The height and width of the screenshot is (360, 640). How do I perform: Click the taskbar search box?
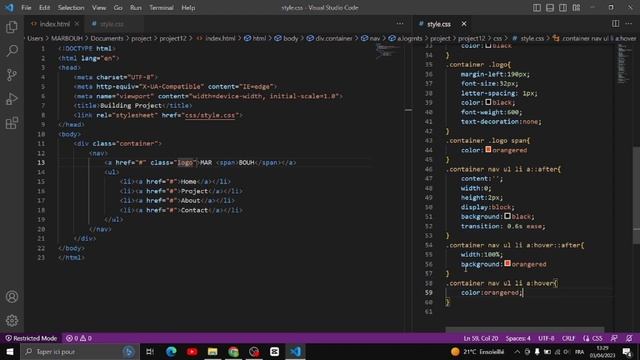(79, 351)
